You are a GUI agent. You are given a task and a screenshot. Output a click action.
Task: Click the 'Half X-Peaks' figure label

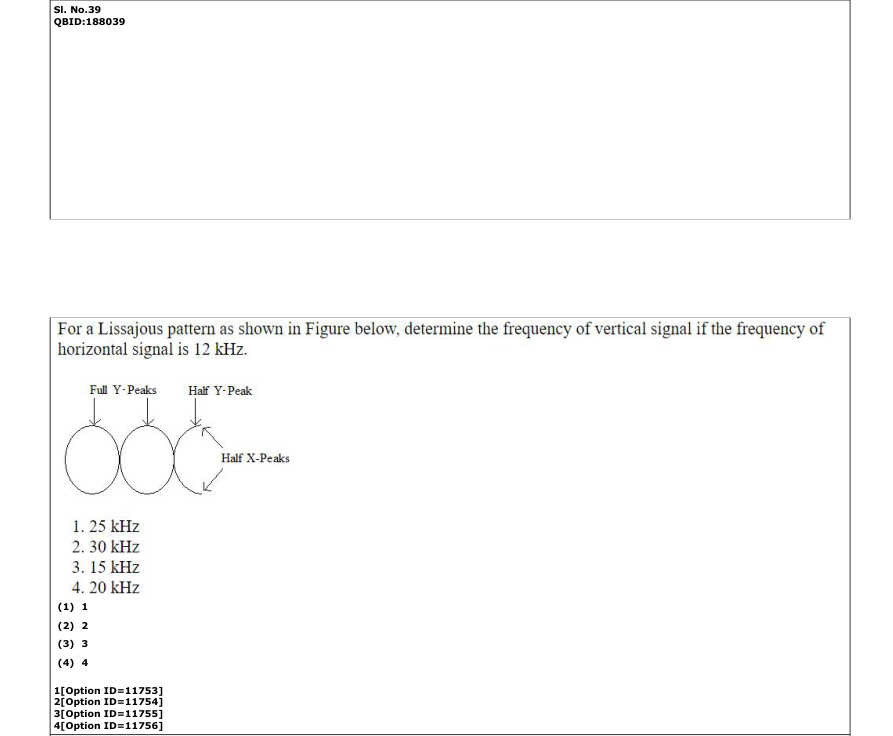pyautogui.click(x=255, y=458)
